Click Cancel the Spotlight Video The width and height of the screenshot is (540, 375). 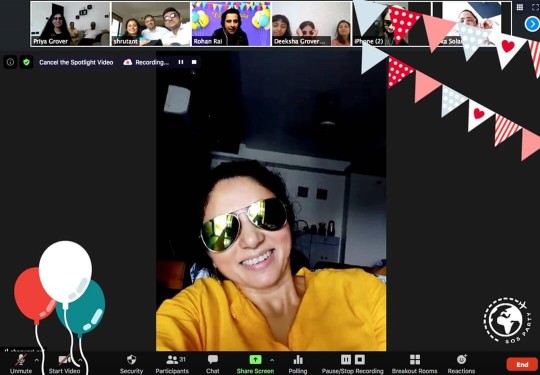[76, 62]
